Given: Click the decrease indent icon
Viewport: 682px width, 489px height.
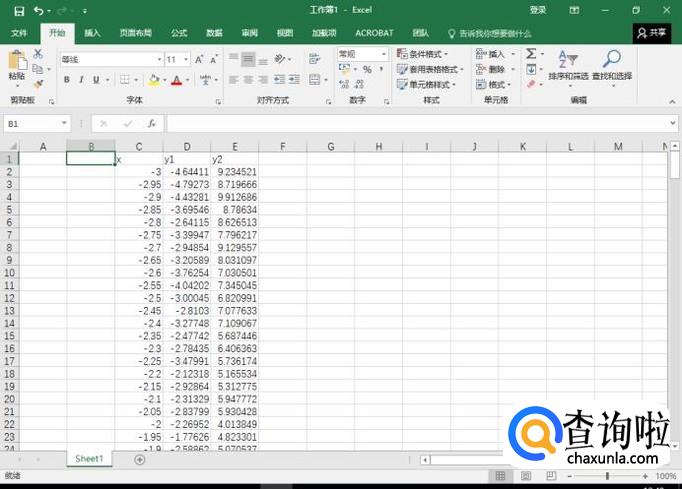Looking at the screenshot, I should coord(280,80).
